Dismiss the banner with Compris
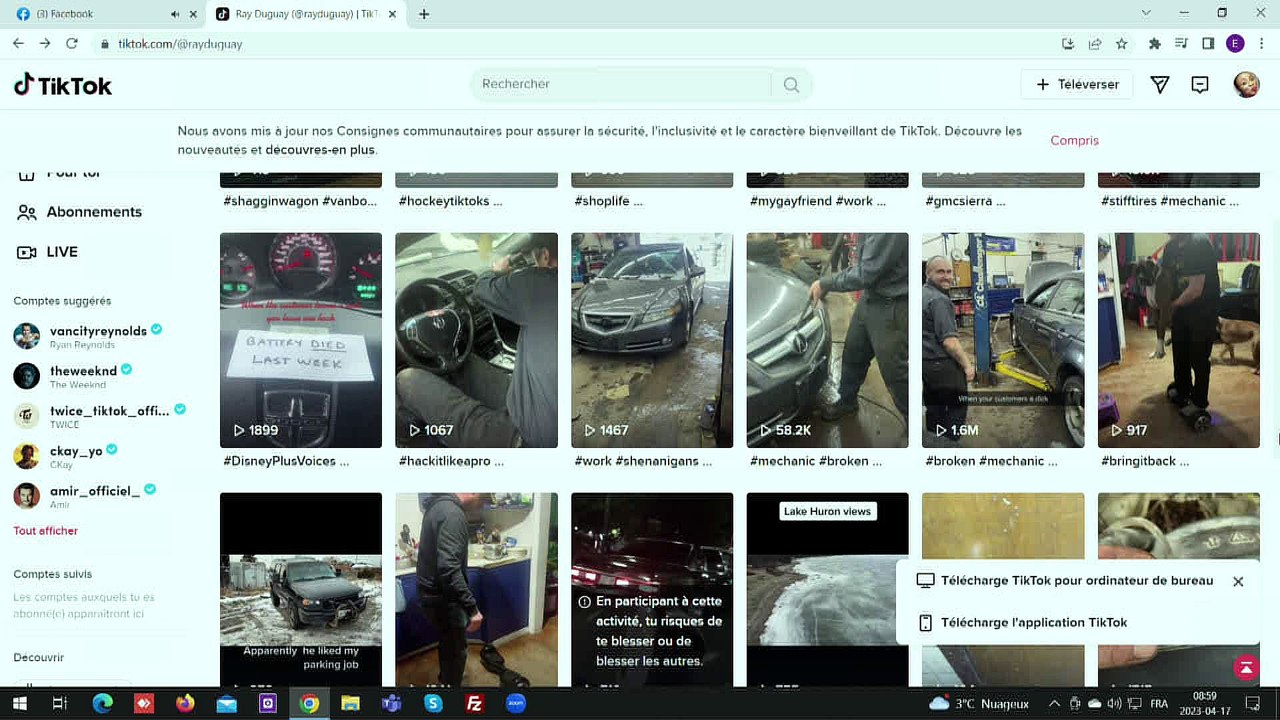Viewport: 1280px width, 720px height. [1074, 141]
